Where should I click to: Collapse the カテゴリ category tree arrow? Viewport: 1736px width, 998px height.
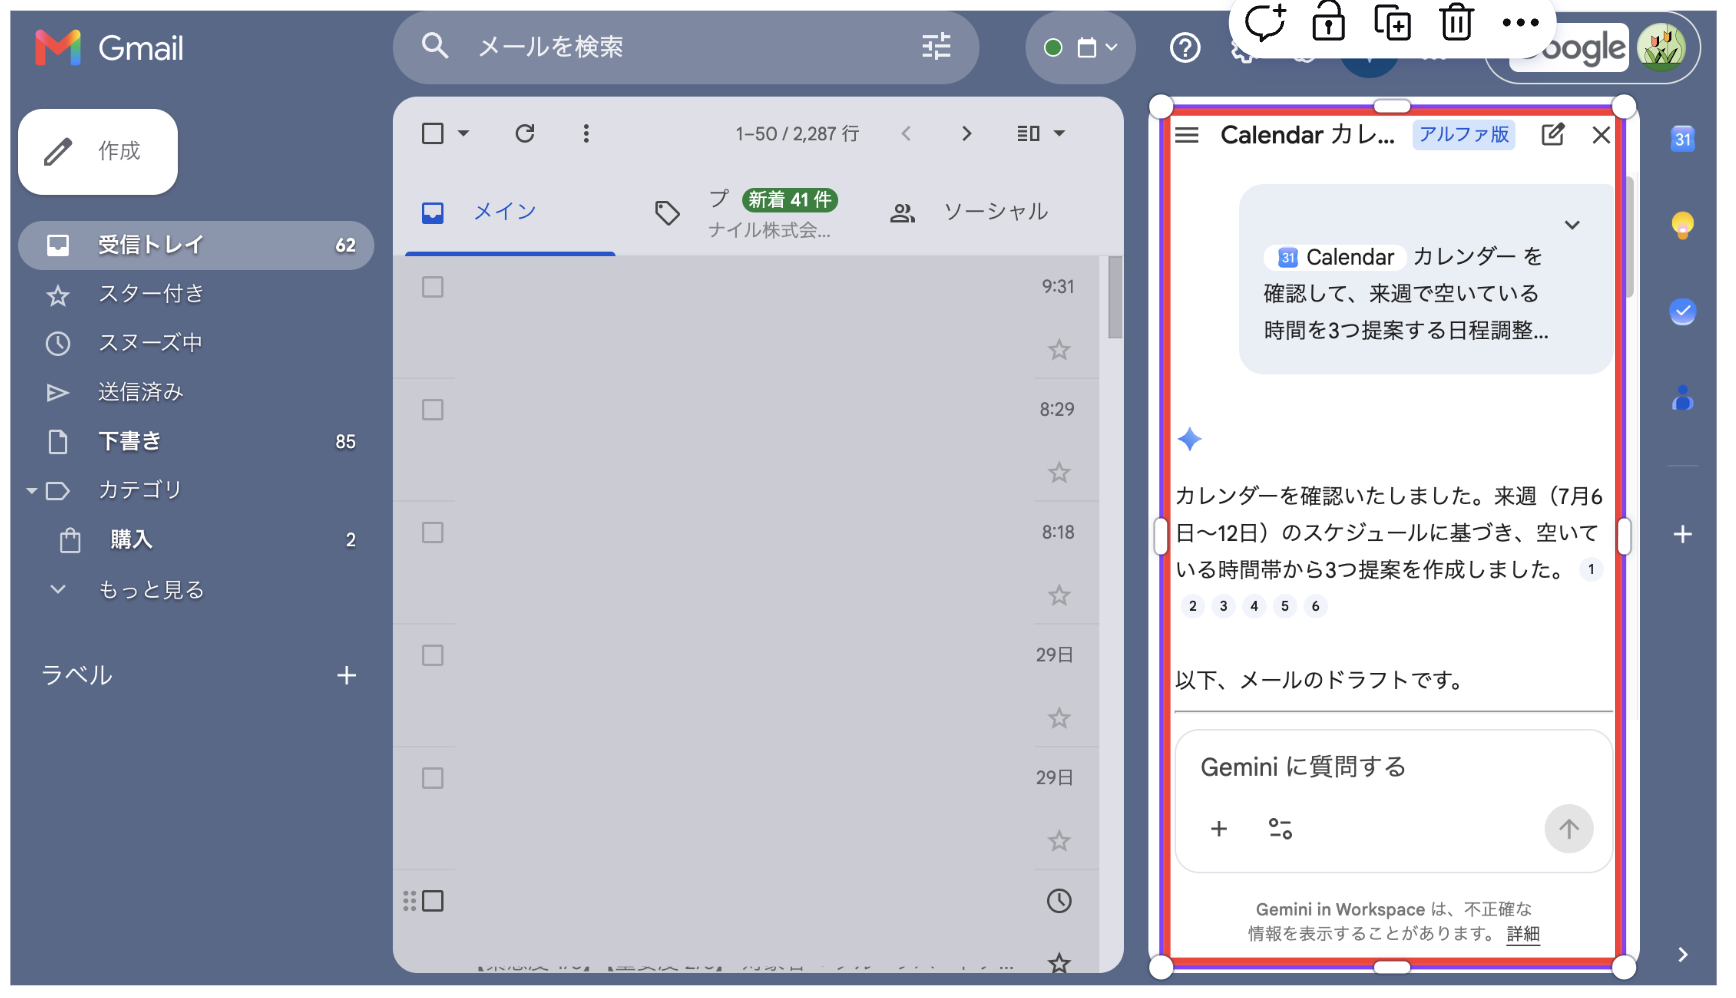pyautogui.click(x=31, y=491)
